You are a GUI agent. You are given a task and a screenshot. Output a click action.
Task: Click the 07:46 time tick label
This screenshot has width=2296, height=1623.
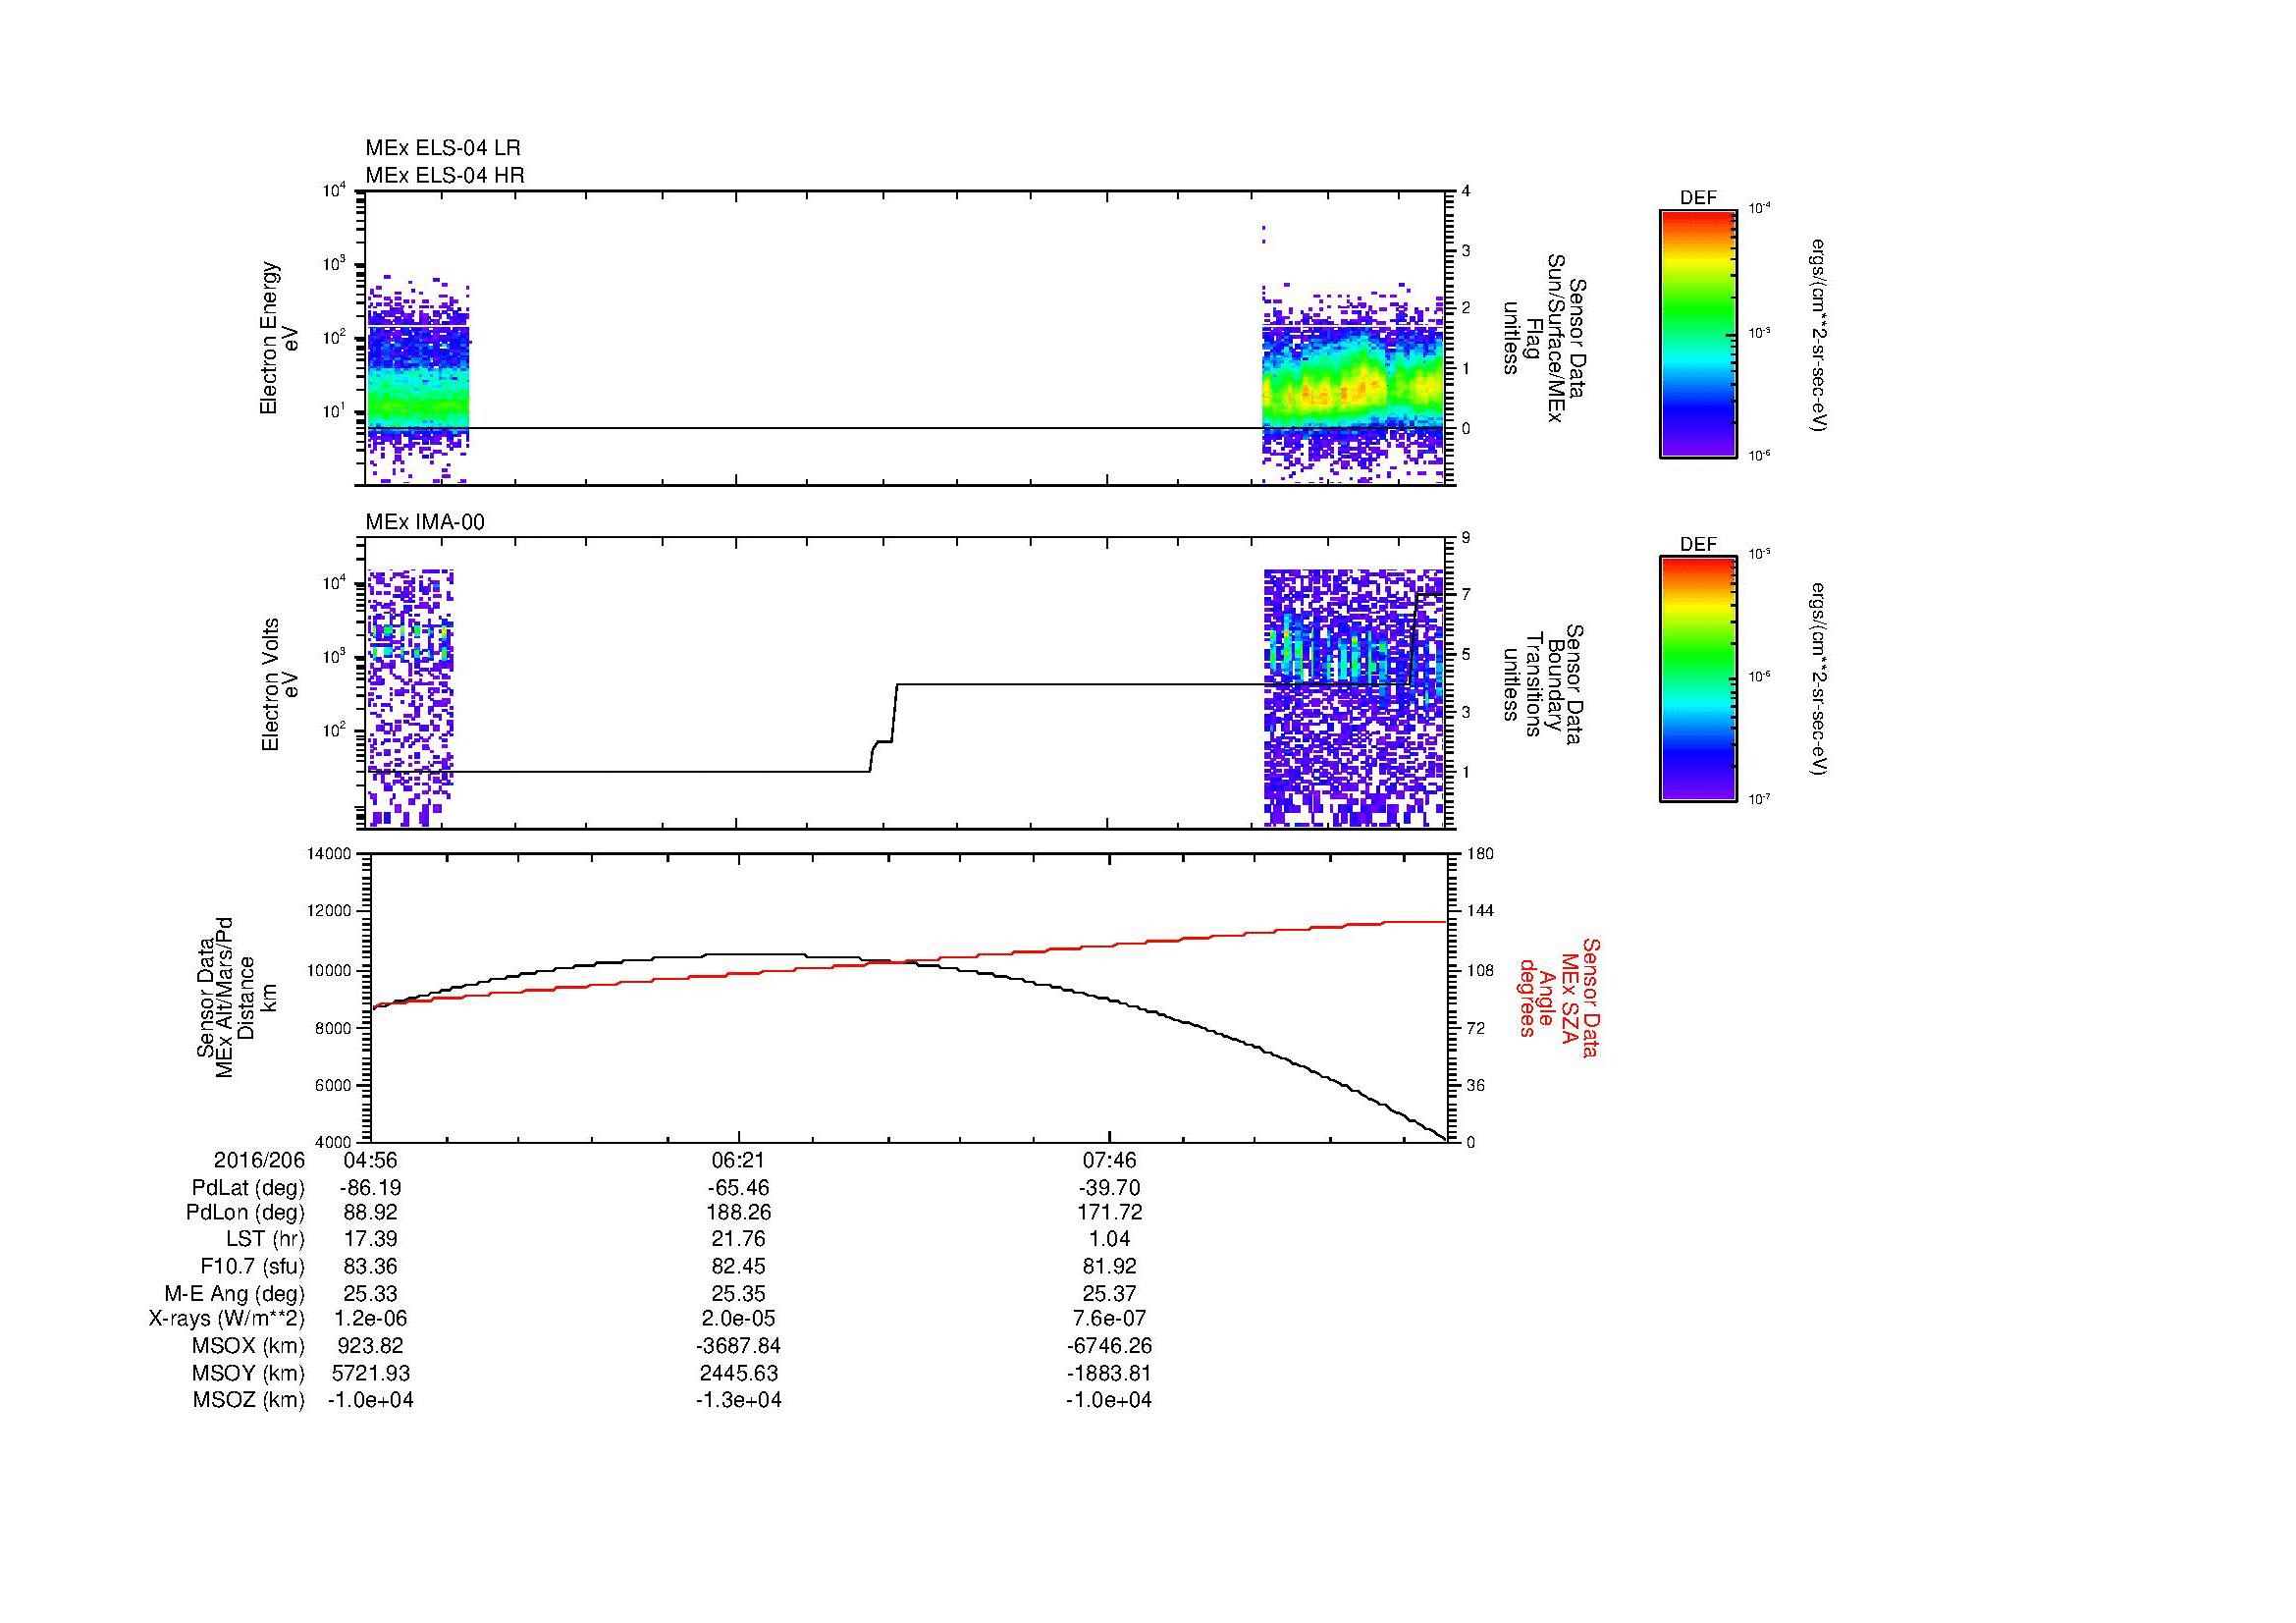[x=1109, y=1160]
